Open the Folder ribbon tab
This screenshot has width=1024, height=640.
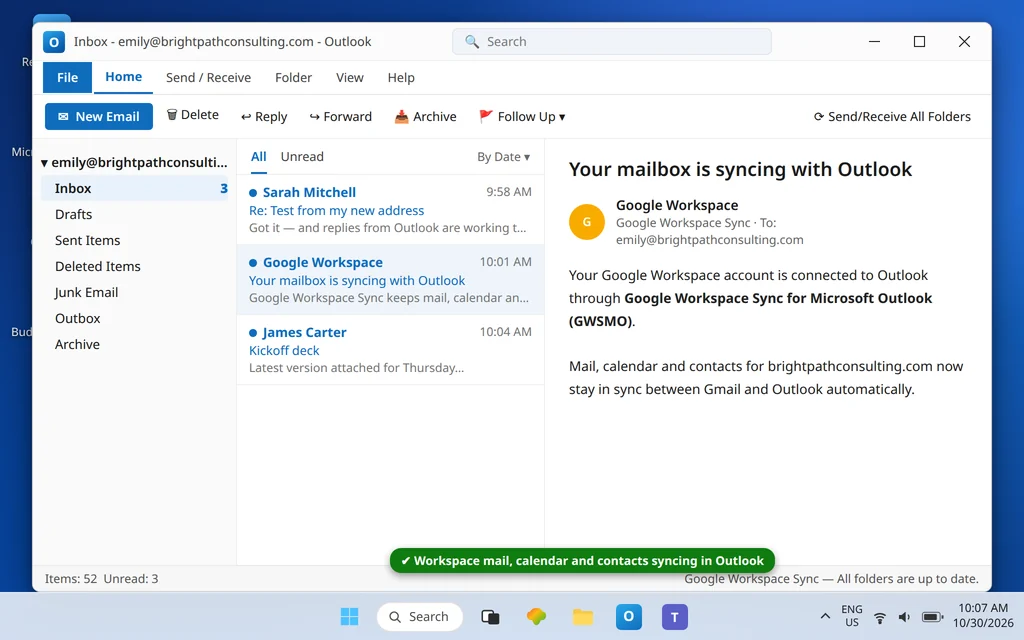click(x=293, y=78)
